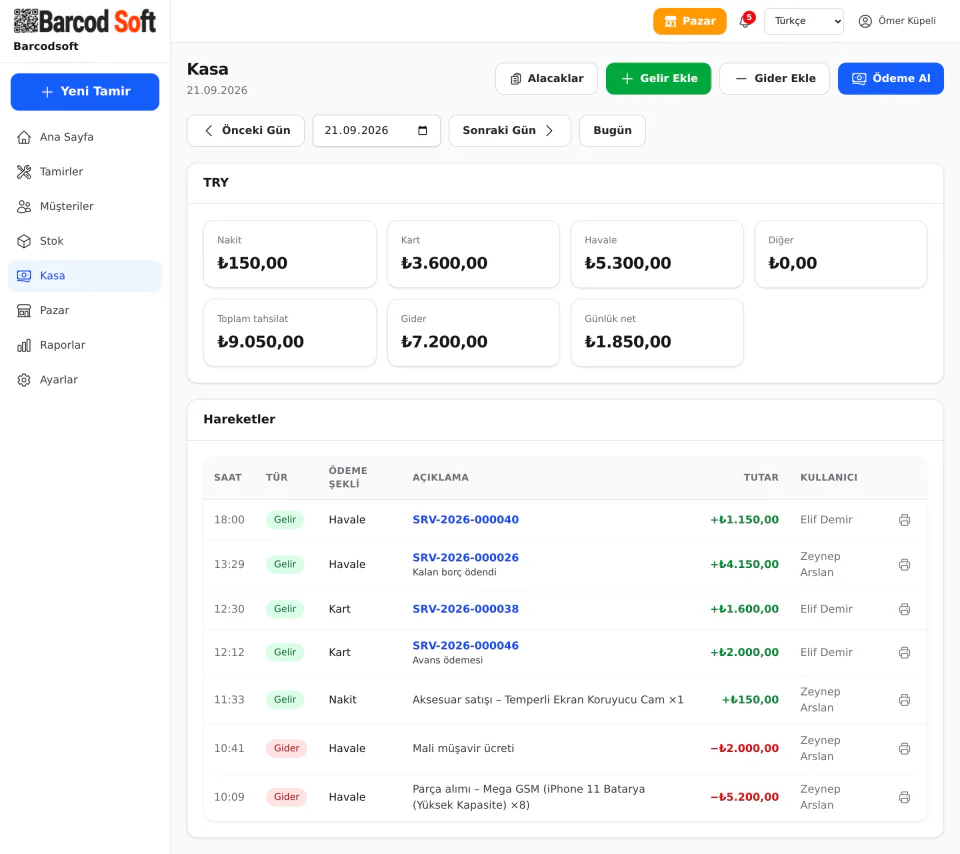Viewport: 960px width, 854px height.
Task: Open the calendar picker icon in date field
Action: 422,130
